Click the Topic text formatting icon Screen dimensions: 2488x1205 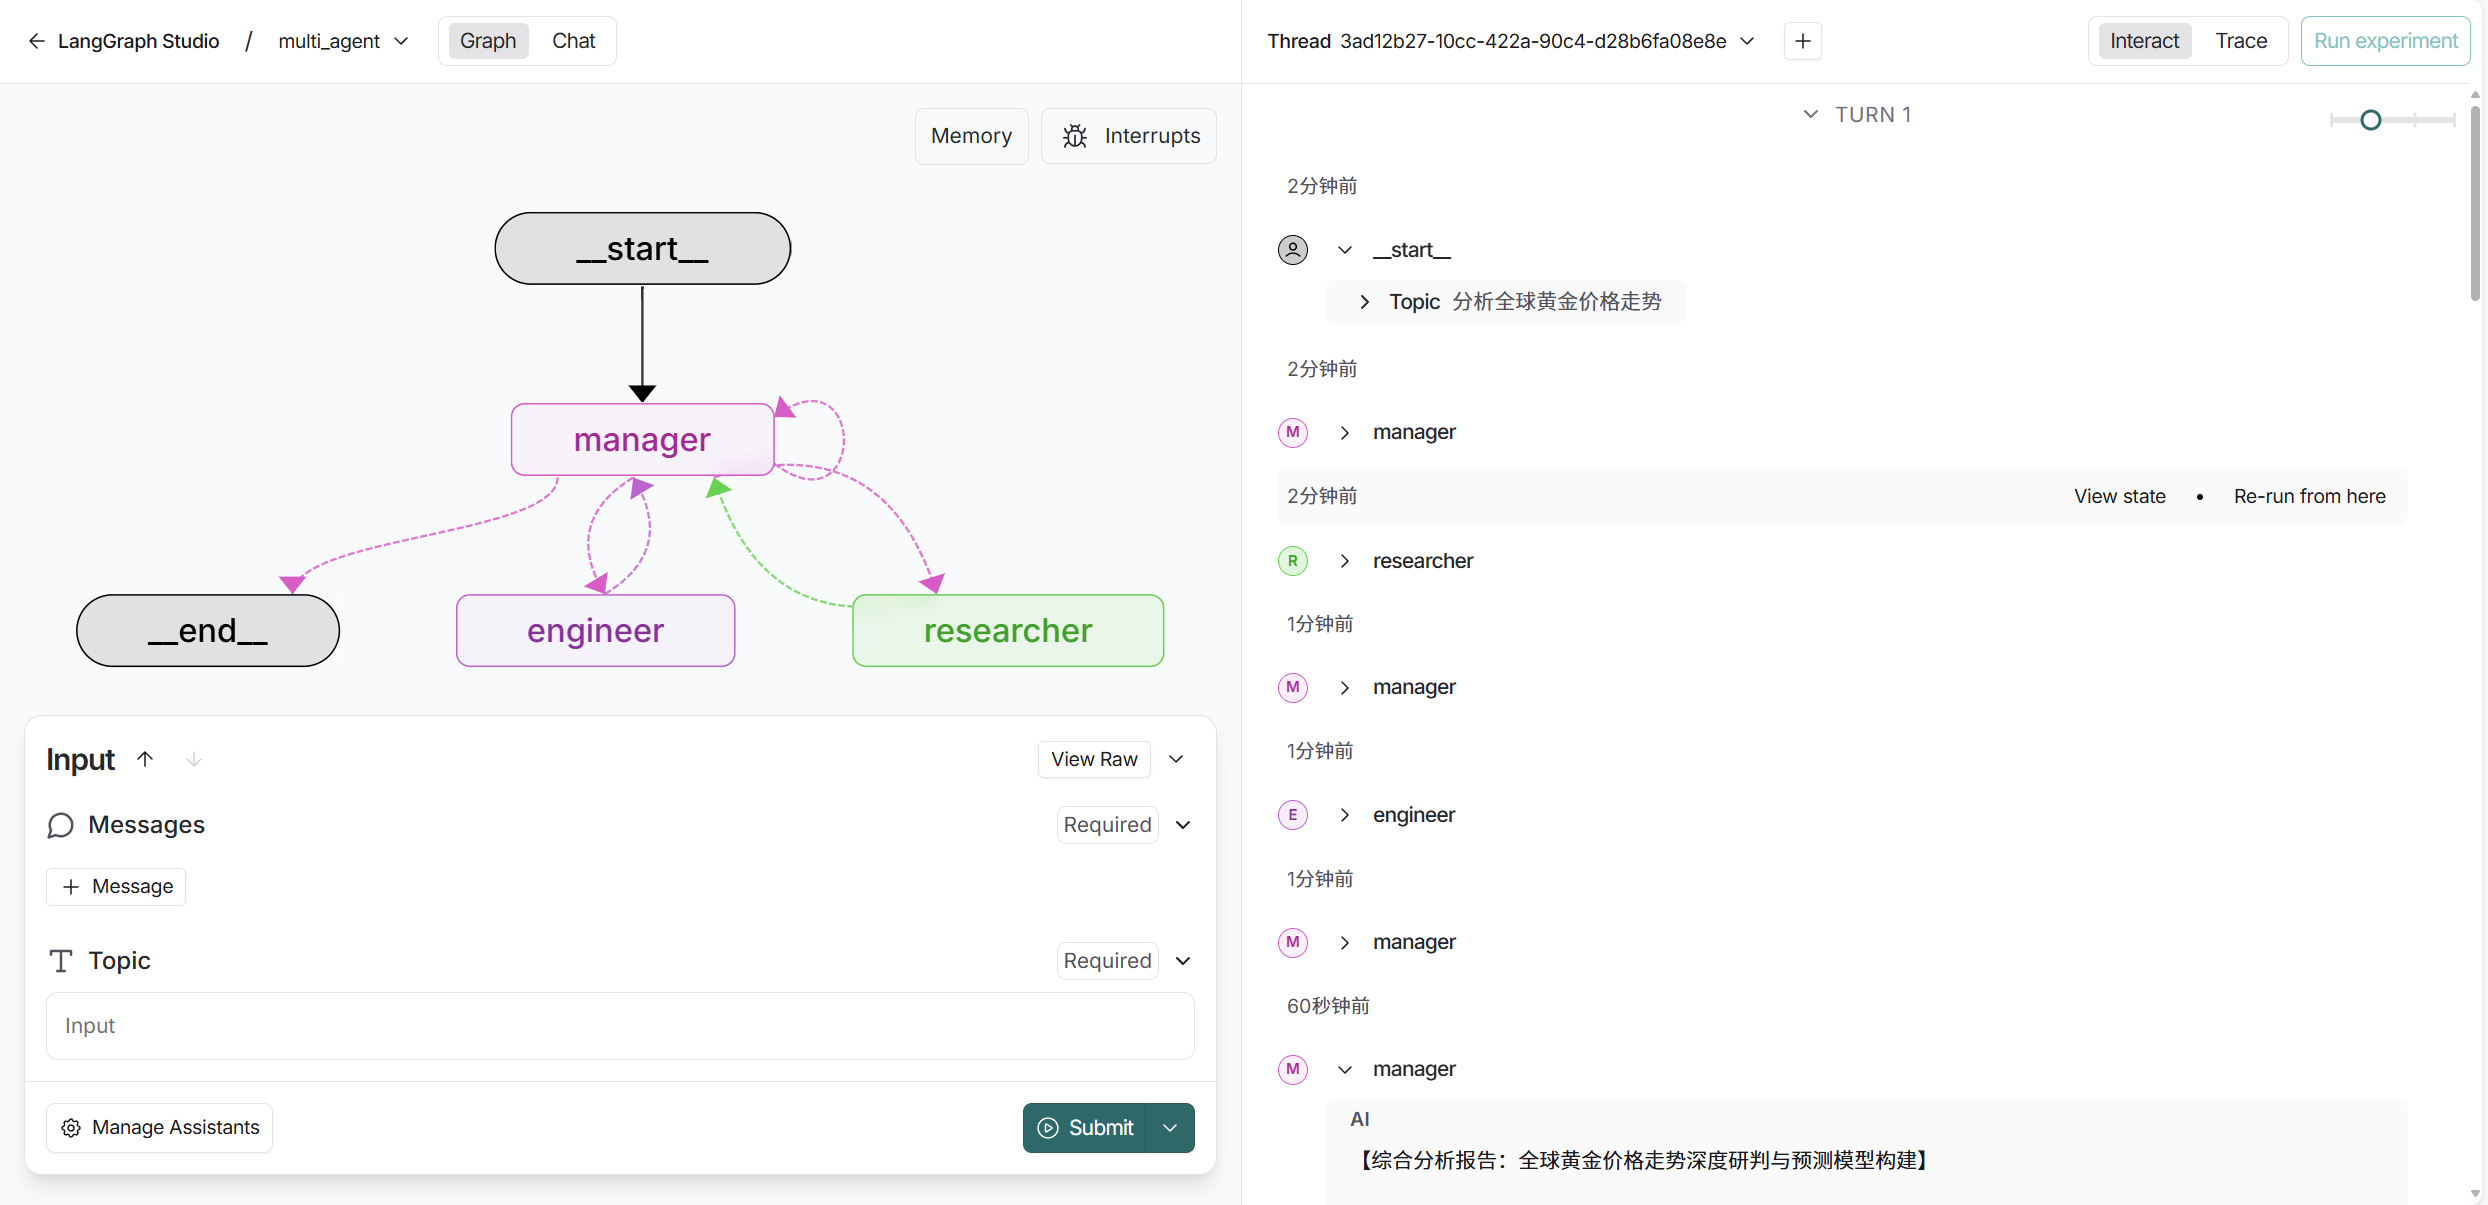tap(60, 960)
